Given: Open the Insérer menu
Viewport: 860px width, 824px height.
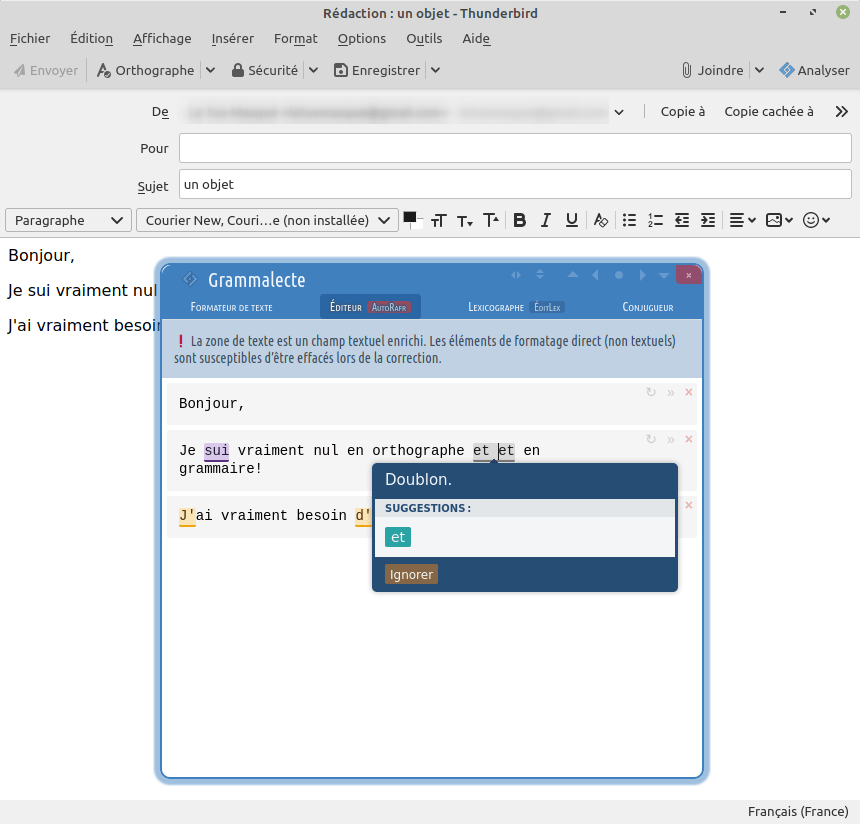Looking at the screenshot, I should coord(233,38).
